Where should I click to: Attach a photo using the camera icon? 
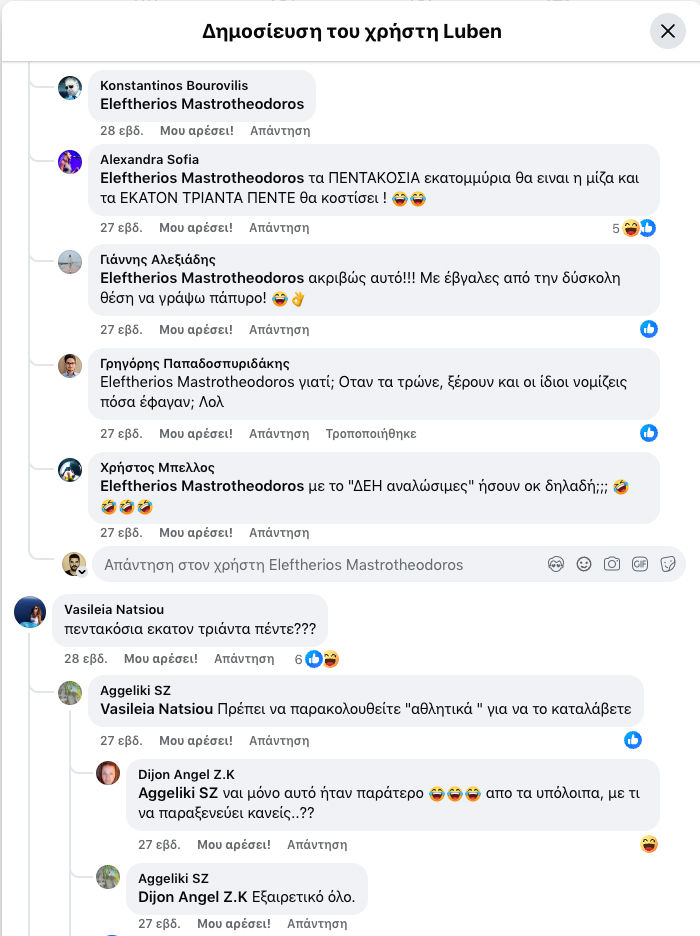tap(611, 564)
